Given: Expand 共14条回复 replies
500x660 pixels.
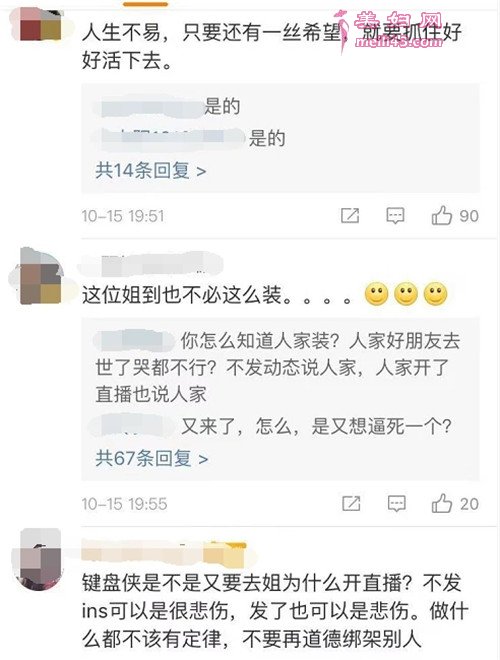Looking at the screenshot, I should tap(151, 170).
